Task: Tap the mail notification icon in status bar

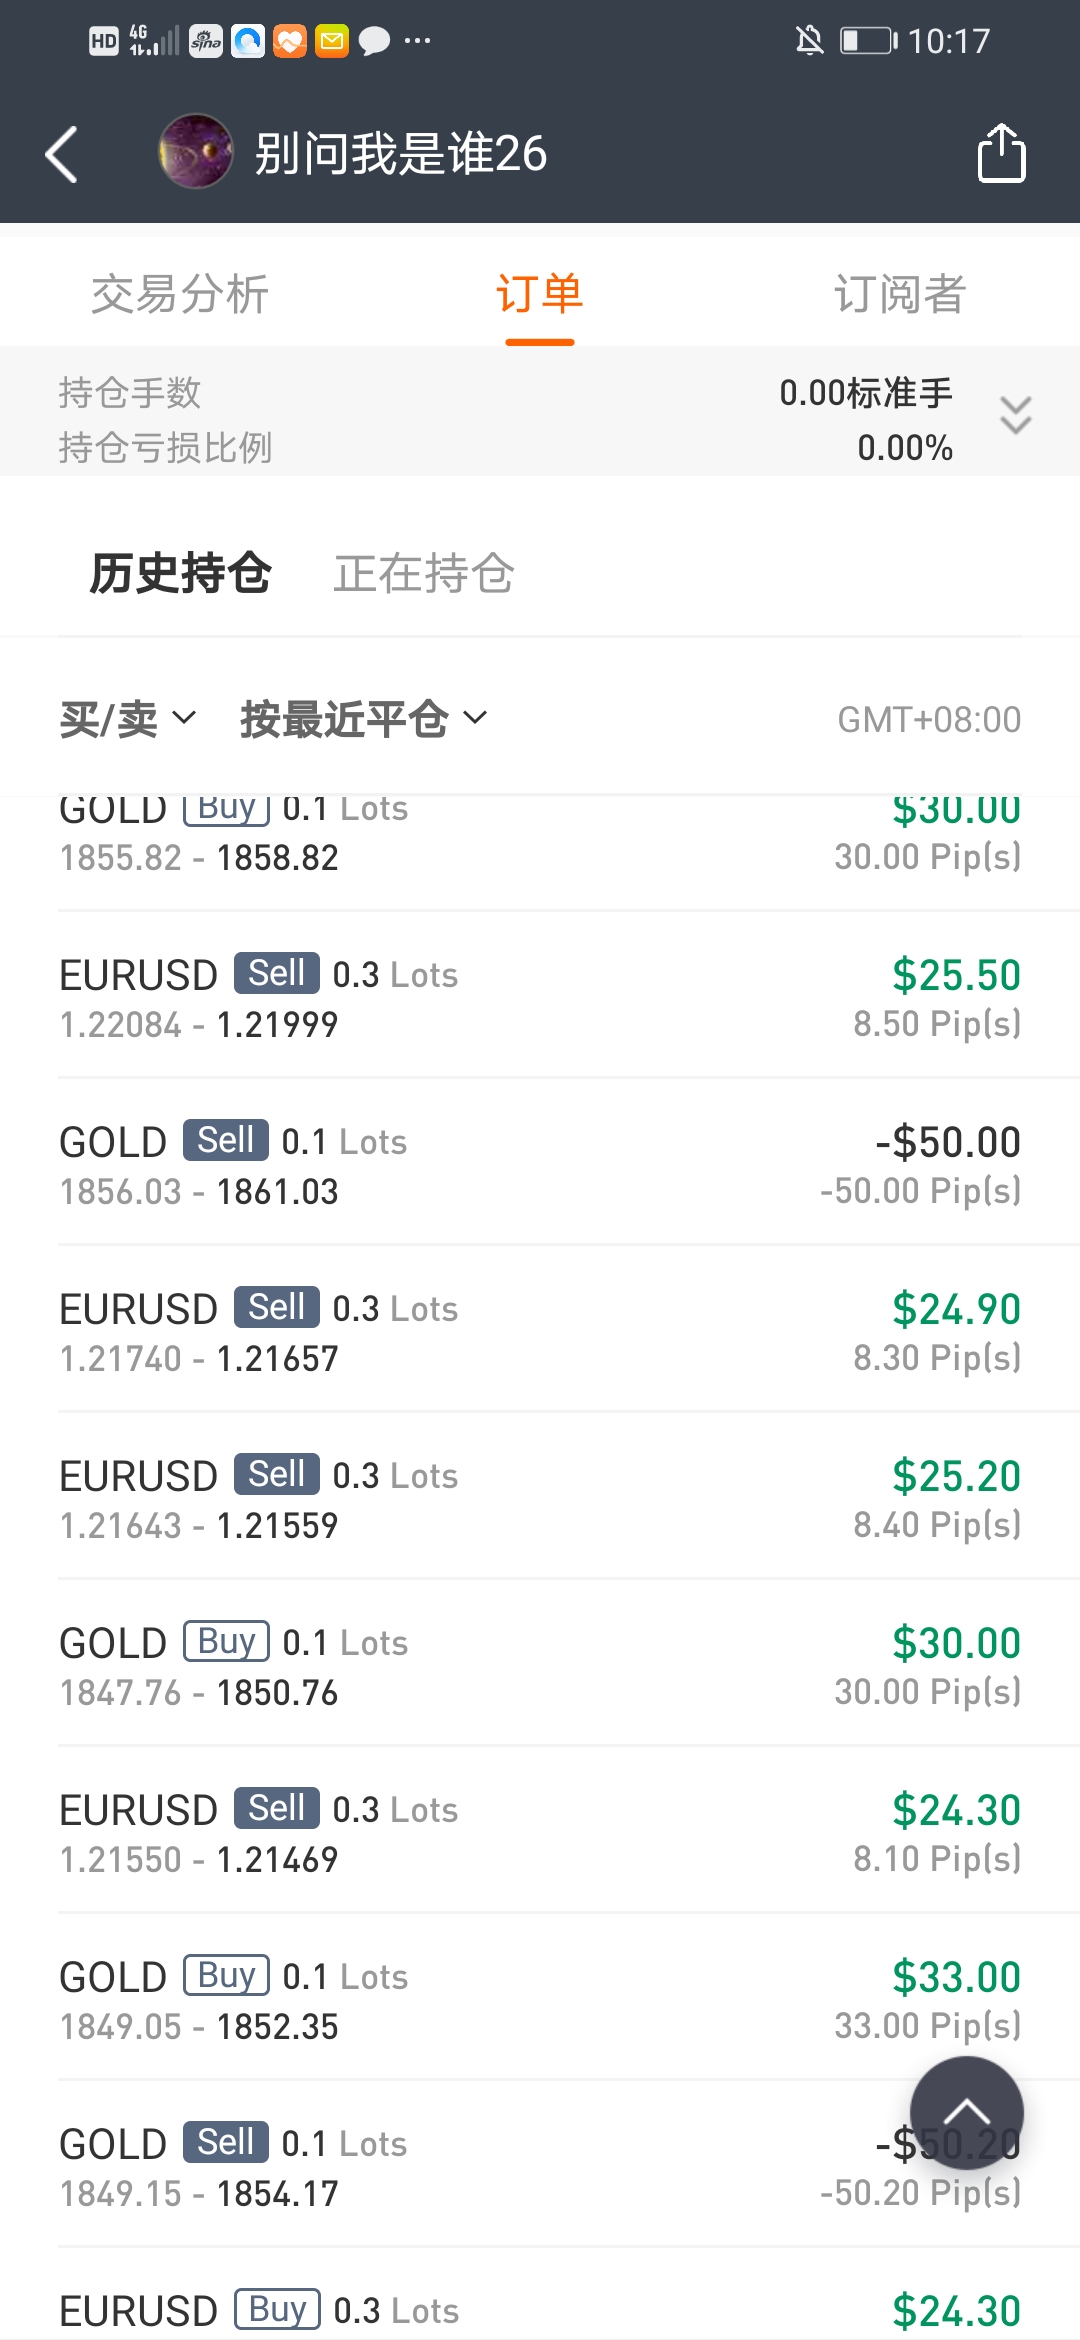Action: tap(332, 41)
